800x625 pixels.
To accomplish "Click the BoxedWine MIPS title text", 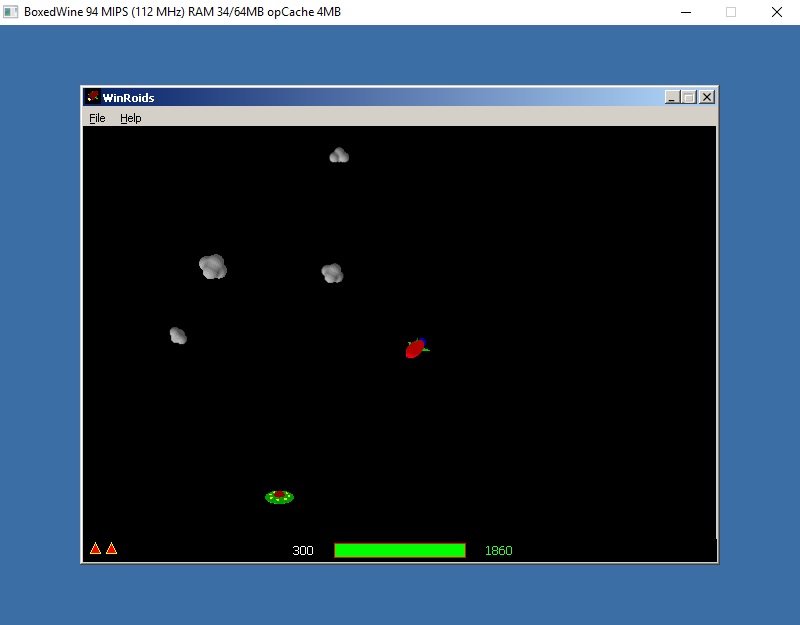I will click(182, 12).
